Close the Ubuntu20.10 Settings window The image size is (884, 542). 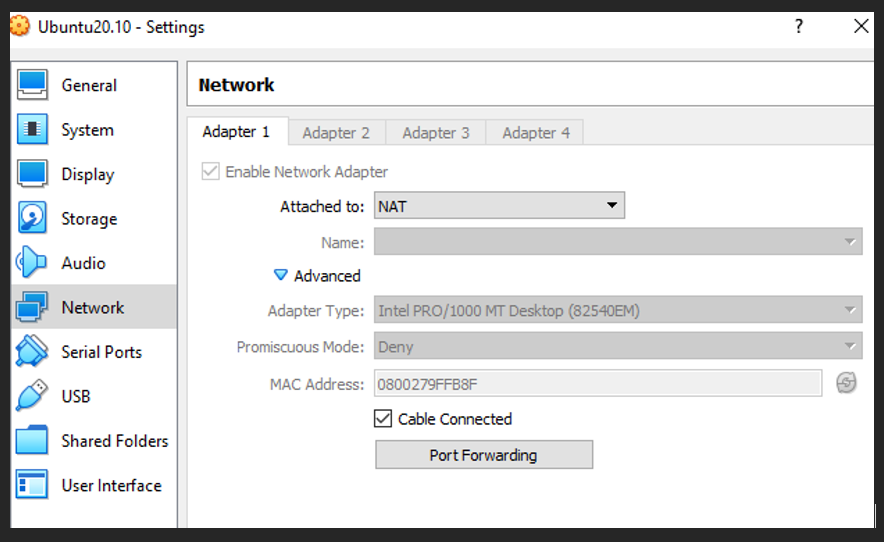(x=860, y=26)
